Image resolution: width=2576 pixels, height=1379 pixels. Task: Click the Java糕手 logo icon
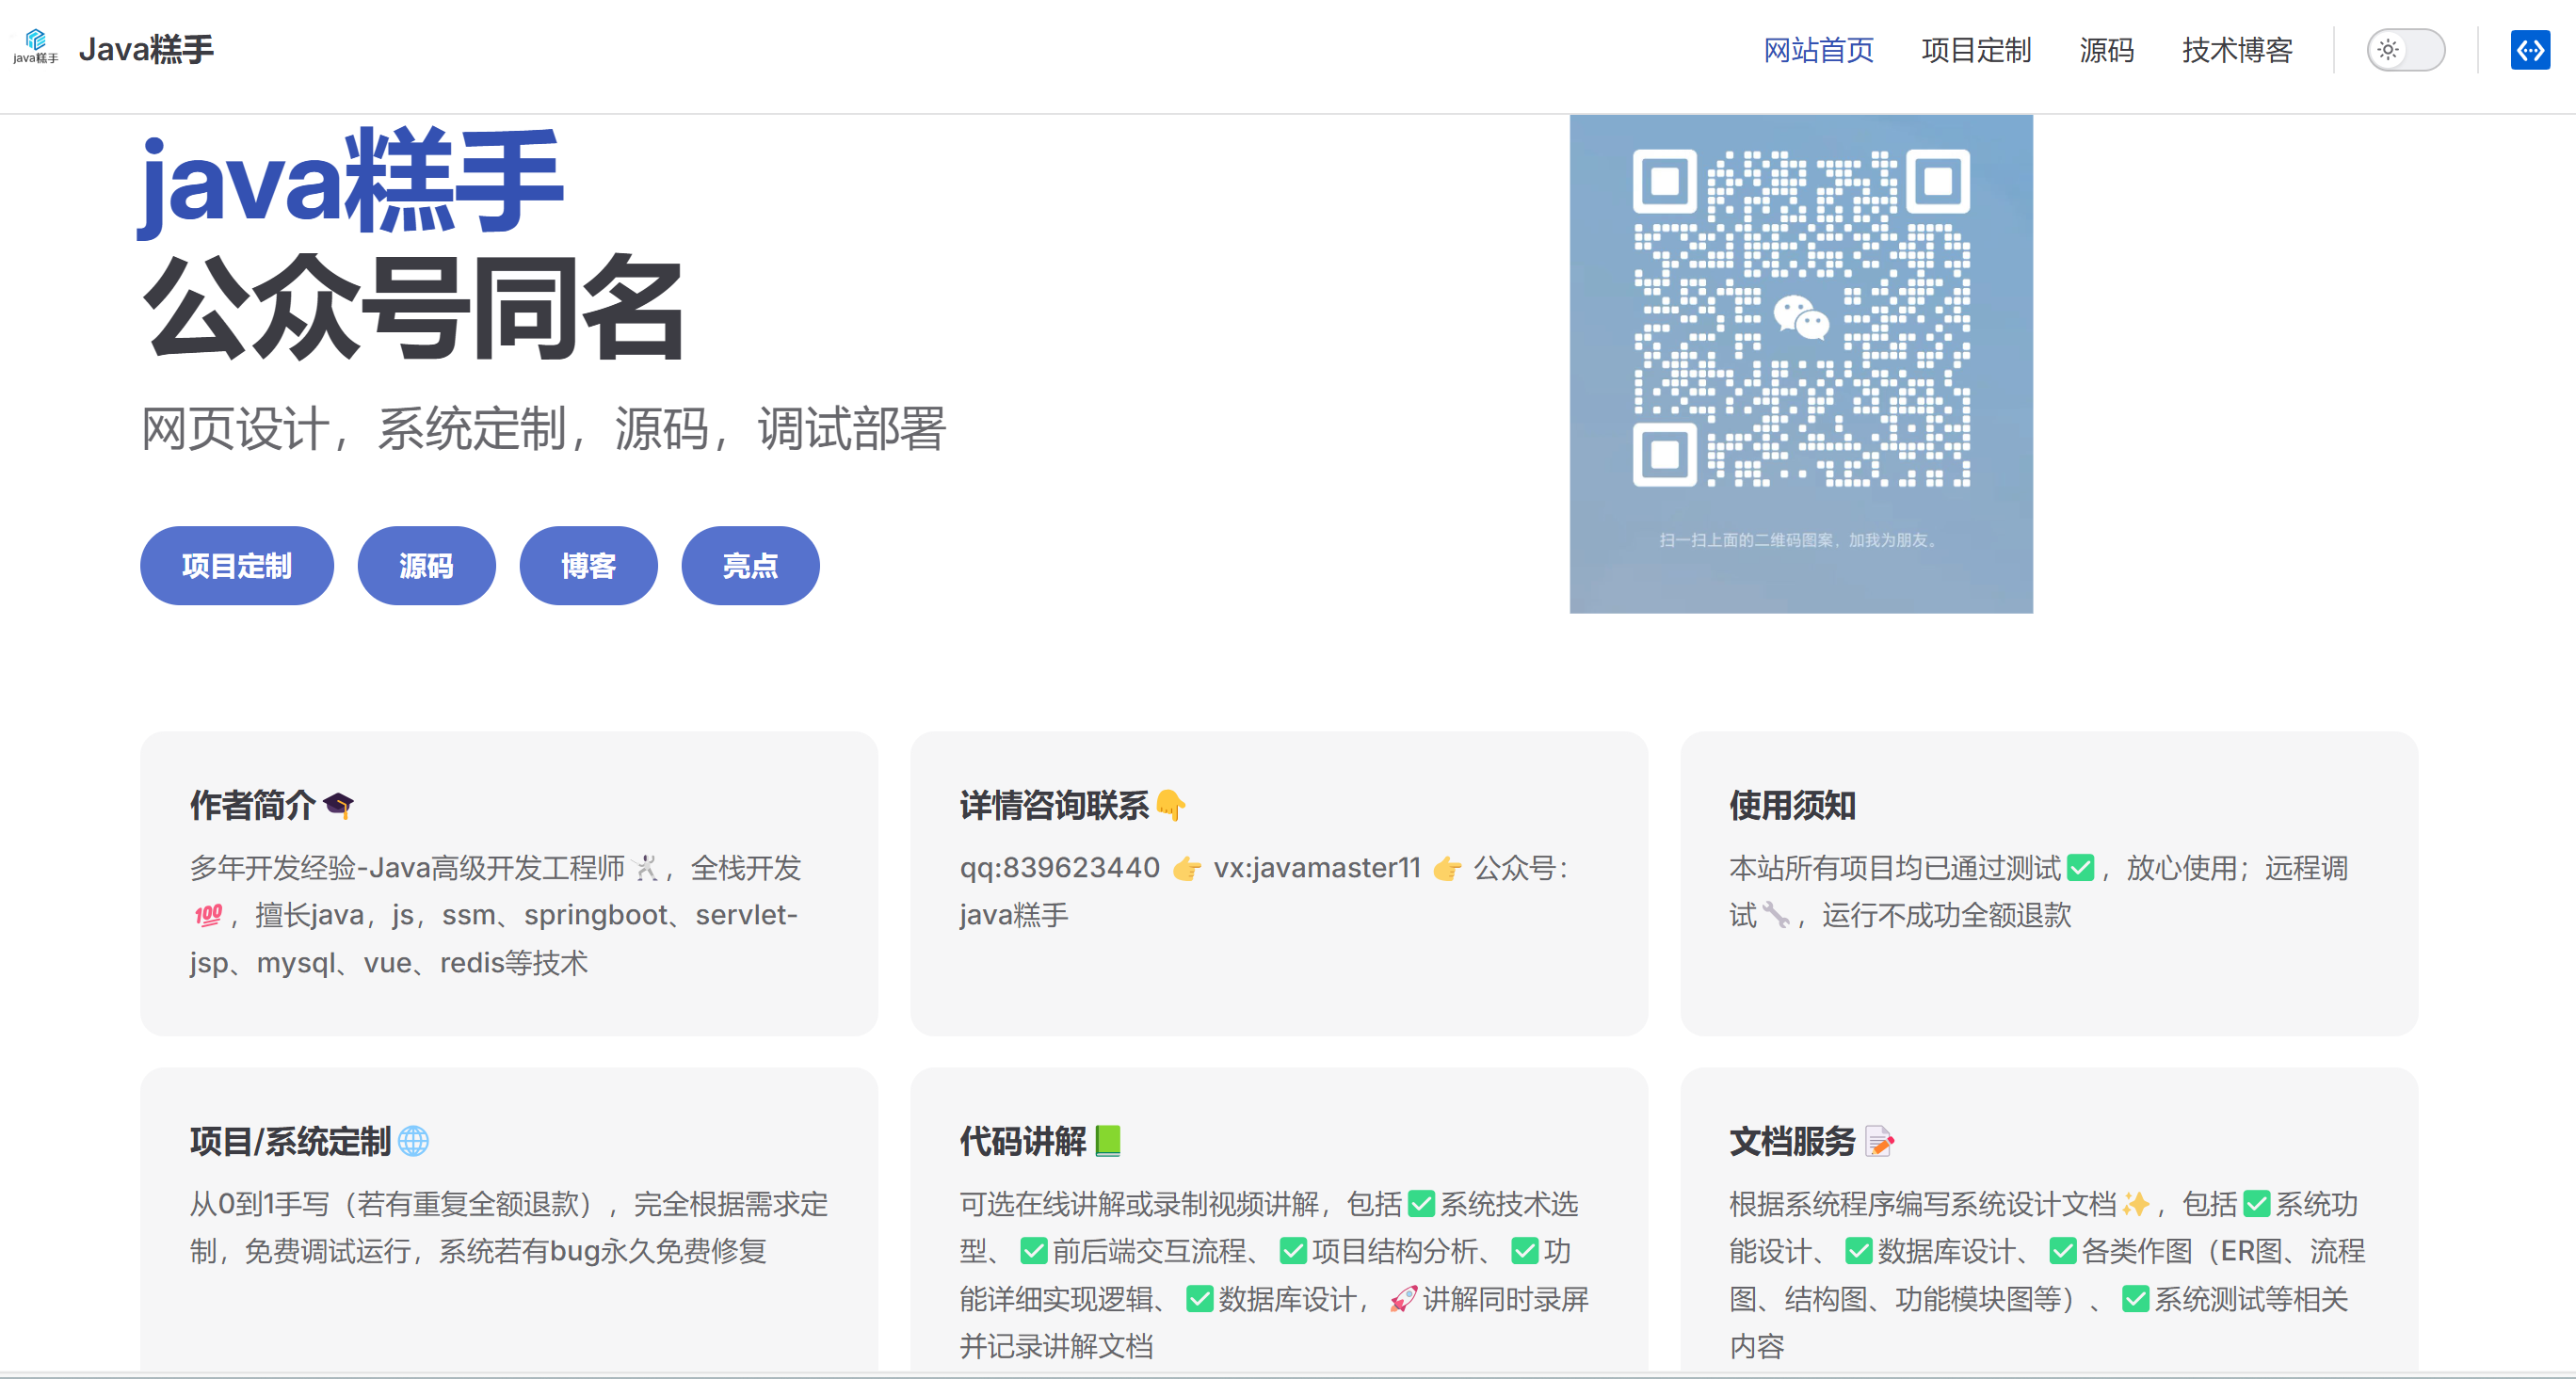click(35, 47)
